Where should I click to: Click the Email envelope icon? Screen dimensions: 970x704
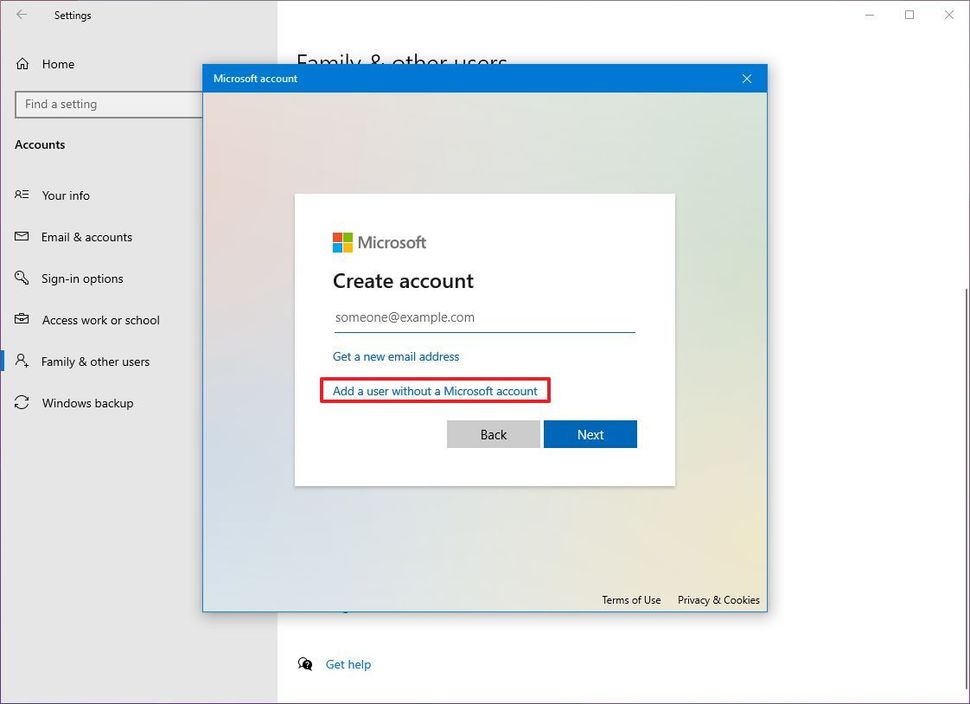[22, 236]
